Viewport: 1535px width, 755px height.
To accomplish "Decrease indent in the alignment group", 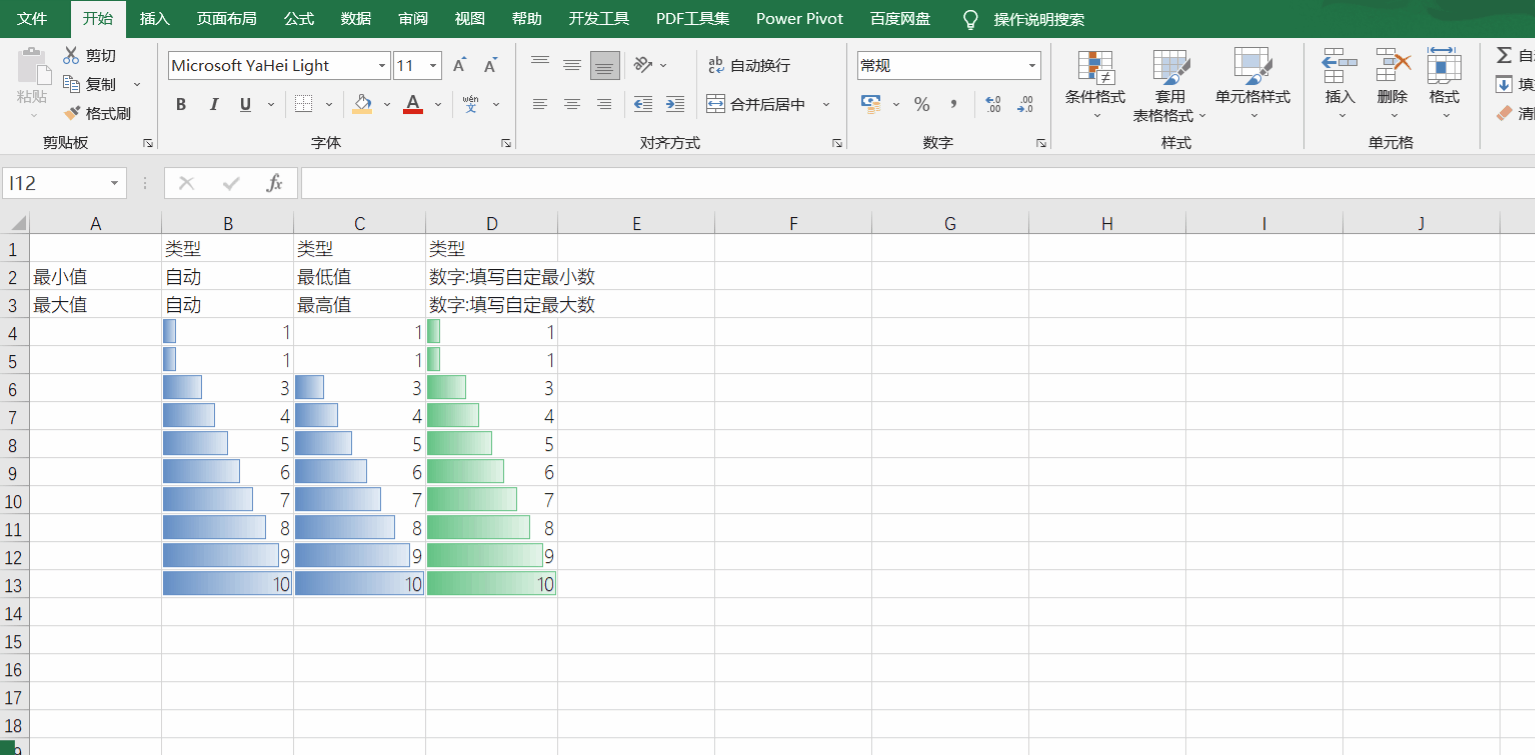I will pos(643,104).
